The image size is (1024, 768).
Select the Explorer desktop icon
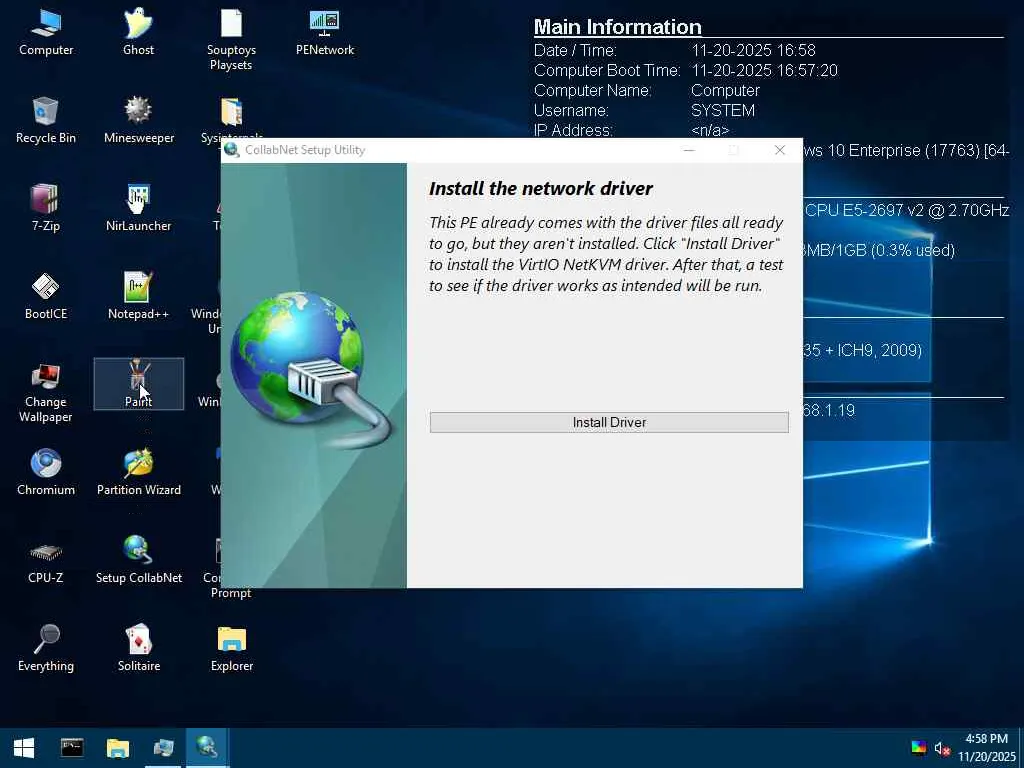(231, 648)
